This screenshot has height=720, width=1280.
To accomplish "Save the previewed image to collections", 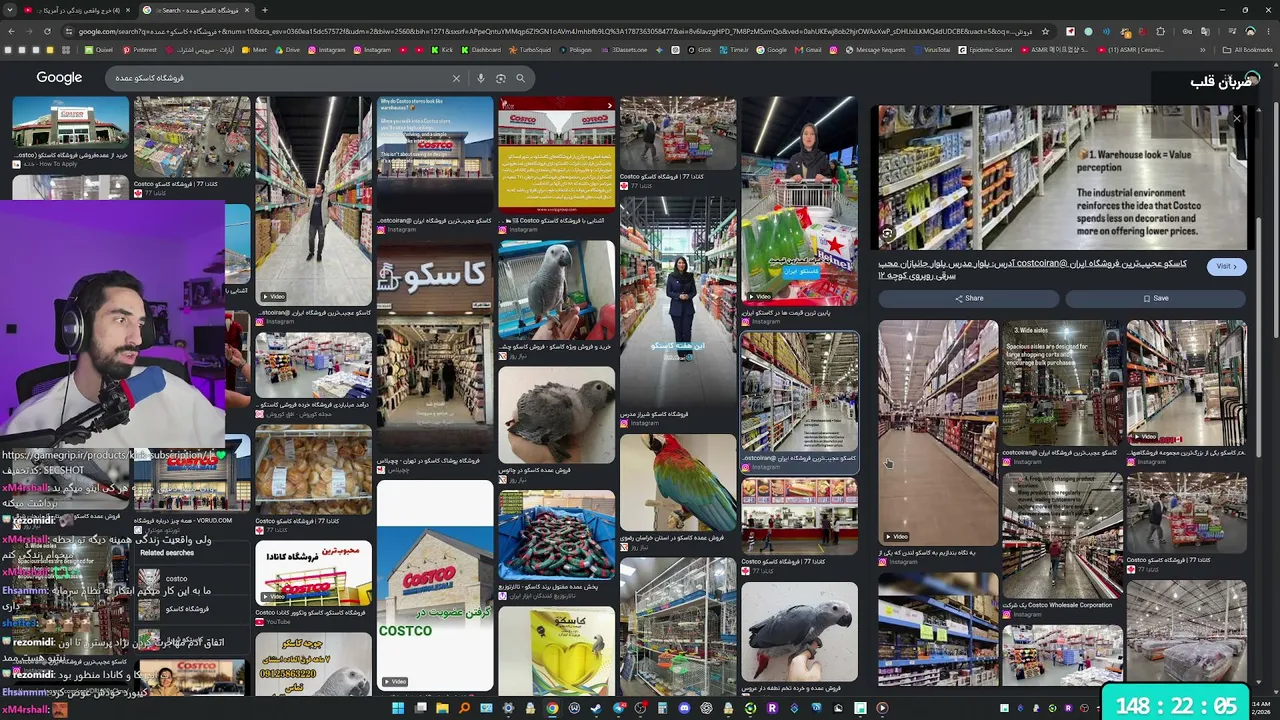I will click(1155, 298).
